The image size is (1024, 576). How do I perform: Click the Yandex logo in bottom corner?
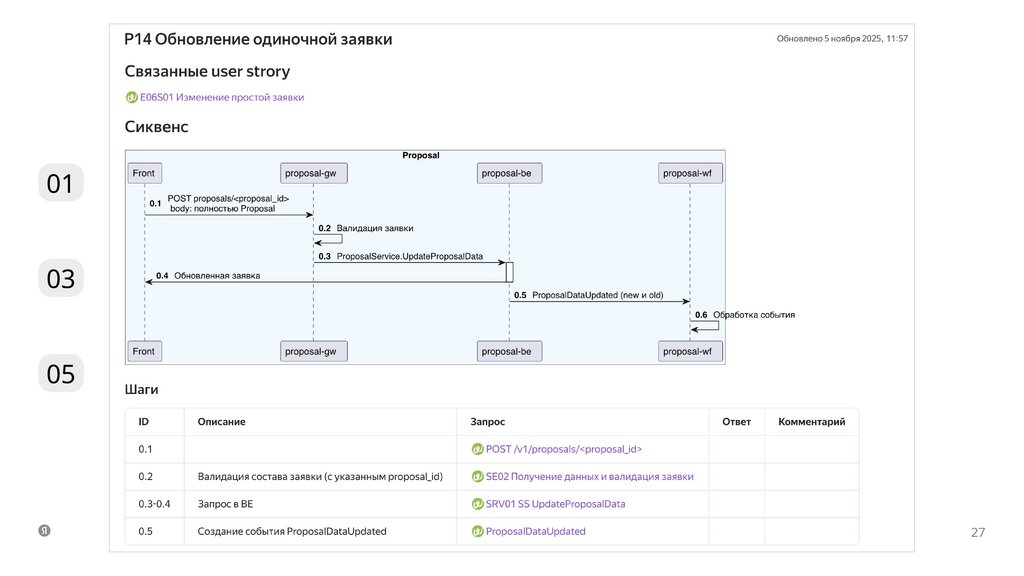point(45,531)
